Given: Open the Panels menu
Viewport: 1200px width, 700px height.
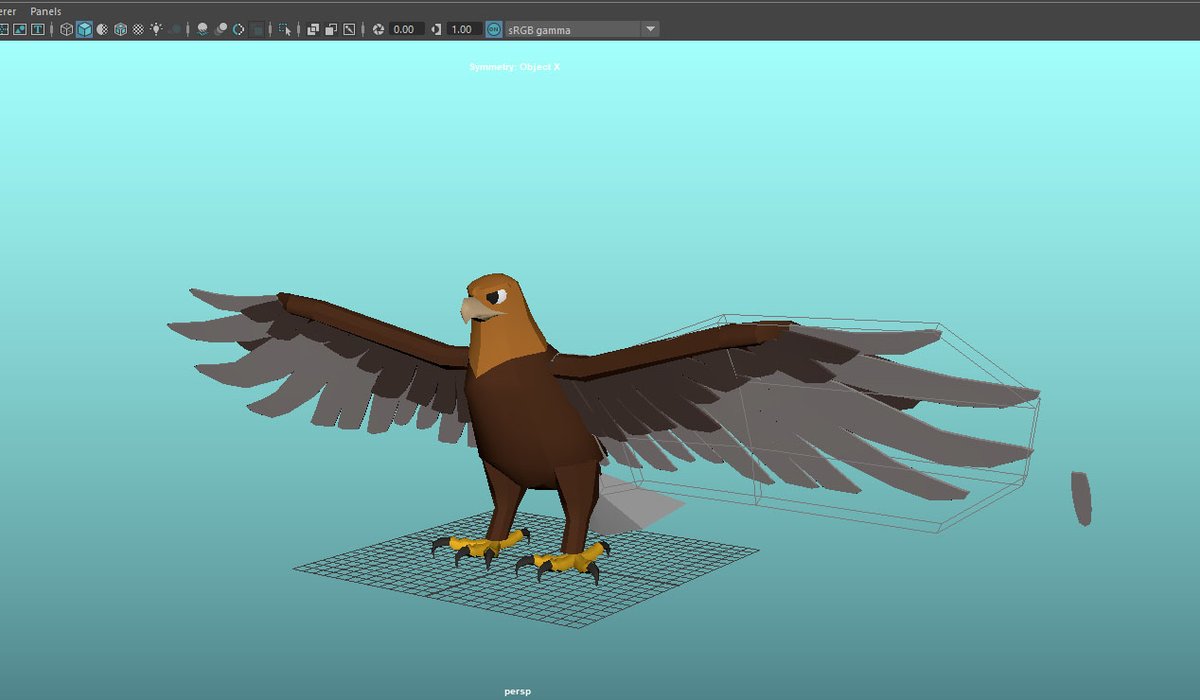Looking at the screenshot, I should tap(45, 11).
